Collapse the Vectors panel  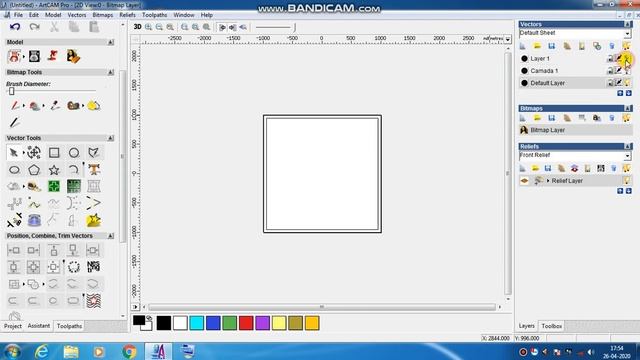[628, 24]
